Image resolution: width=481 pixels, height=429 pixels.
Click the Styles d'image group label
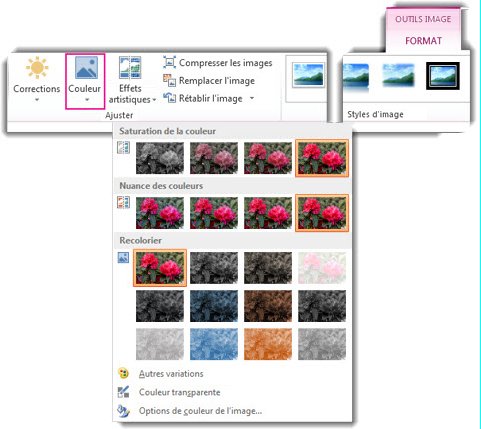[375, 115]
